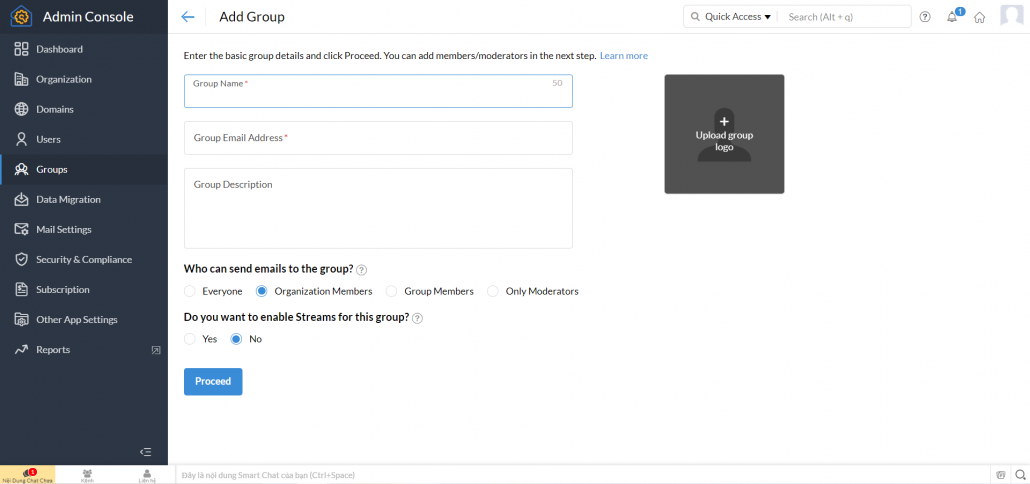This screenshot has height=484, width=1030.
Task: Click the Smart Chat input bar
Action: coord(582,475)
